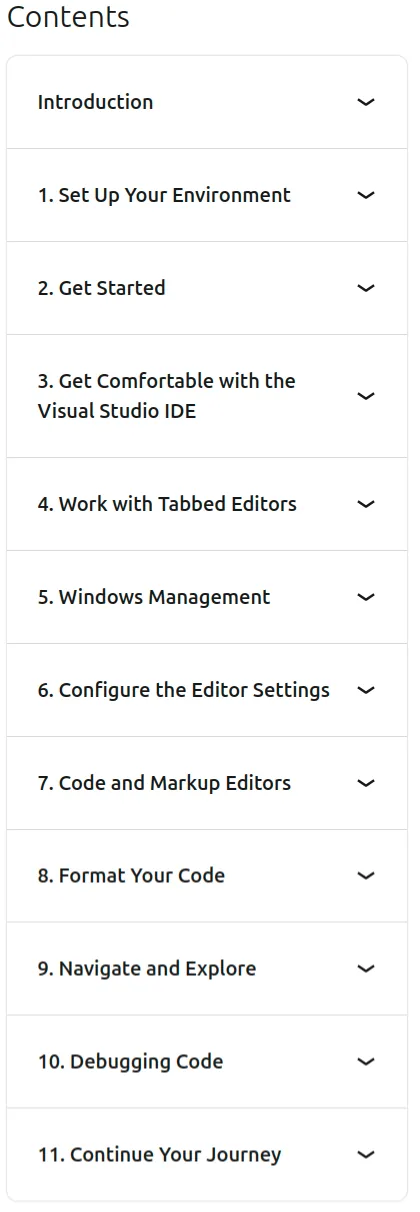Click the chevron arrow for Debugging Code
The image size is (420, 1212).
pyautogui.click(x=366, y=1061)
